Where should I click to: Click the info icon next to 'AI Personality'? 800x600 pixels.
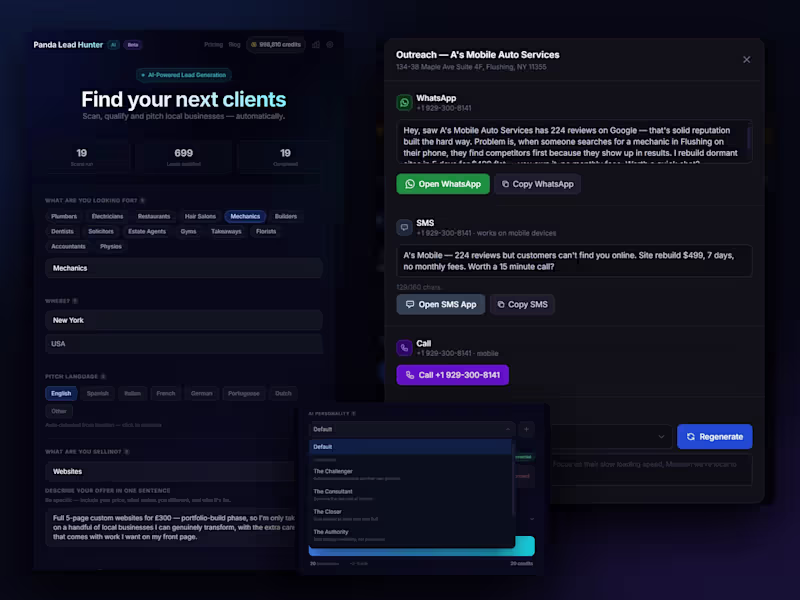(354, 414)
